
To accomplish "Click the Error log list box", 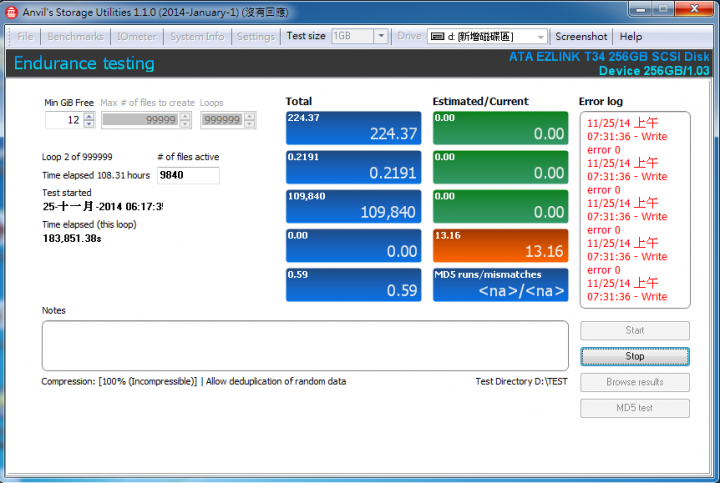I will 635,210.
